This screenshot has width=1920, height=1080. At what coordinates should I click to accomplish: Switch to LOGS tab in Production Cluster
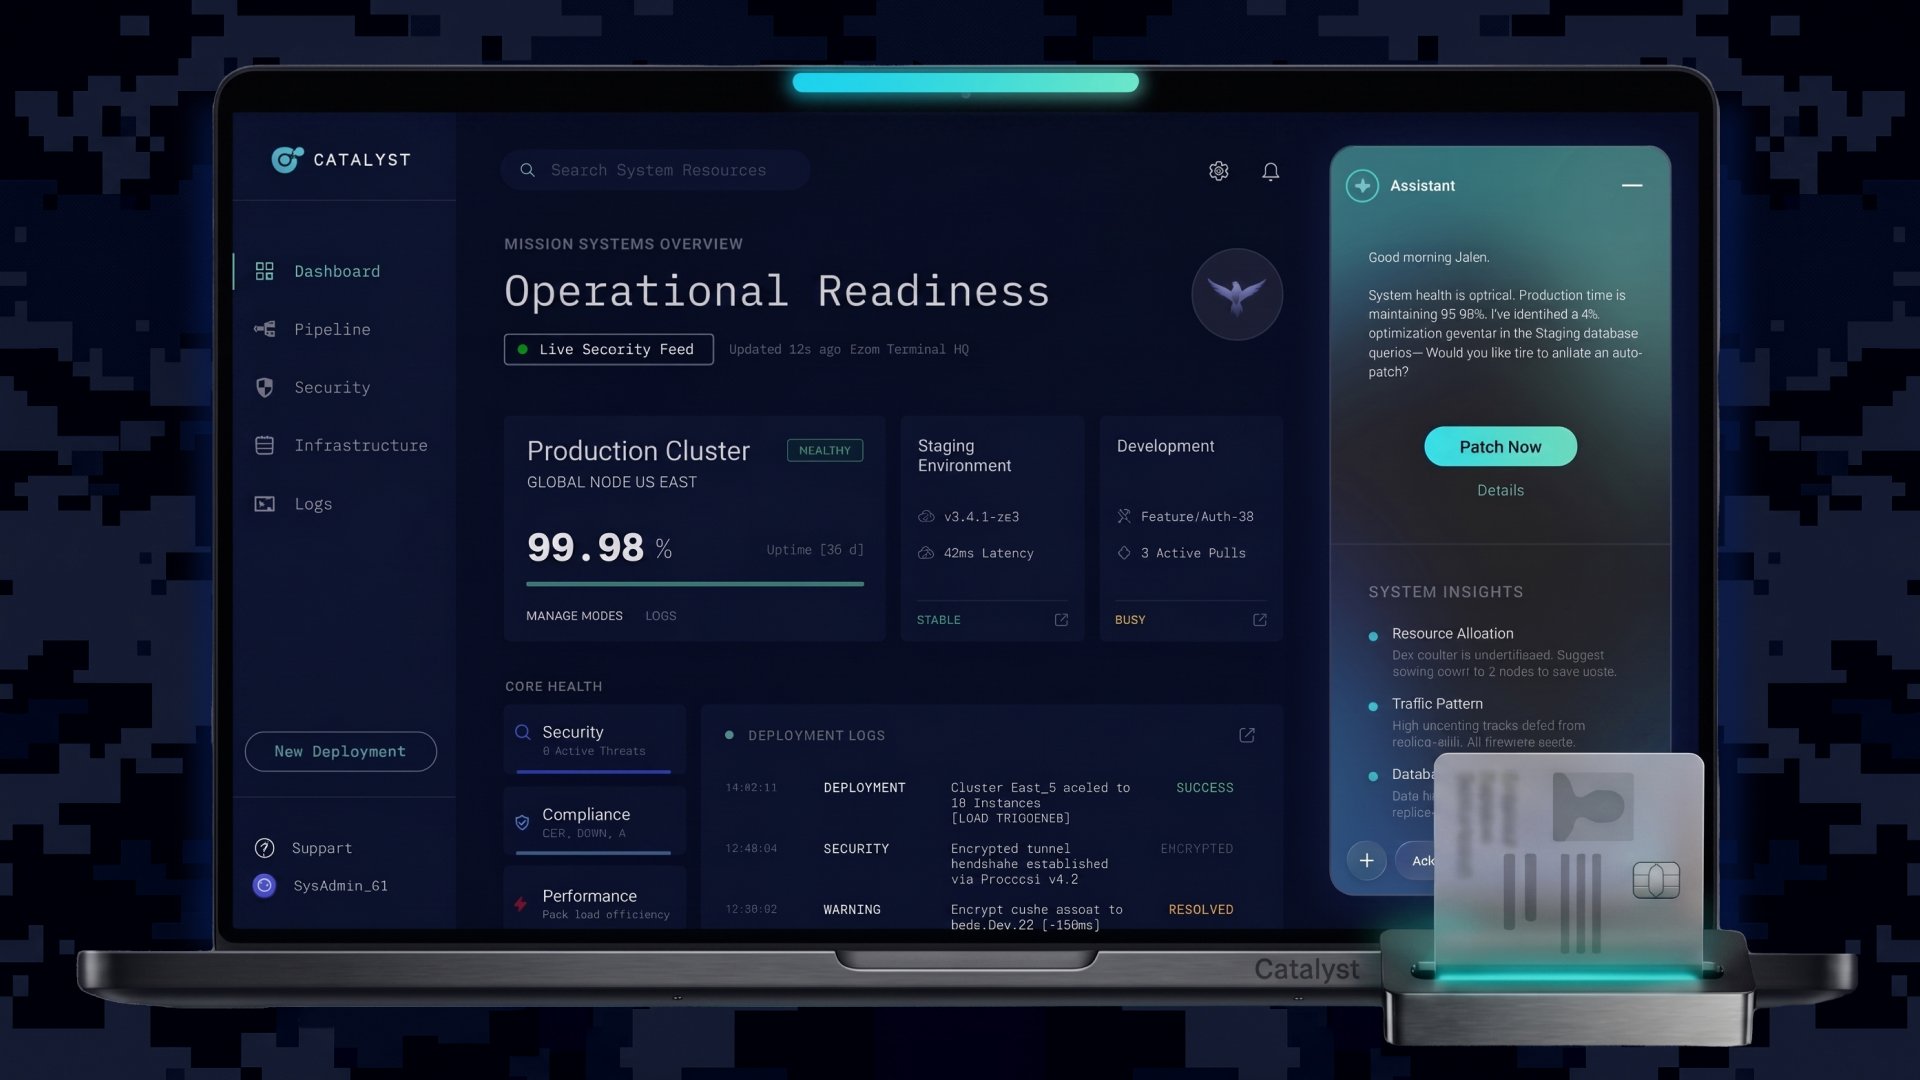tap(660, 616)
